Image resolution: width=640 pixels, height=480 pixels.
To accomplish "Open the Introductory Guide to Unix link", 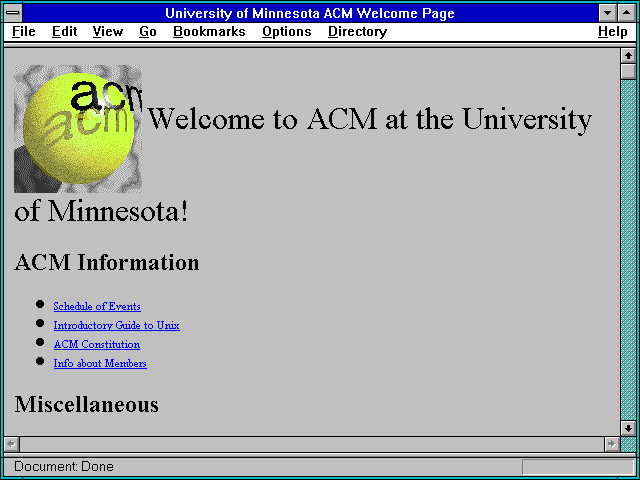I will 117,325.
